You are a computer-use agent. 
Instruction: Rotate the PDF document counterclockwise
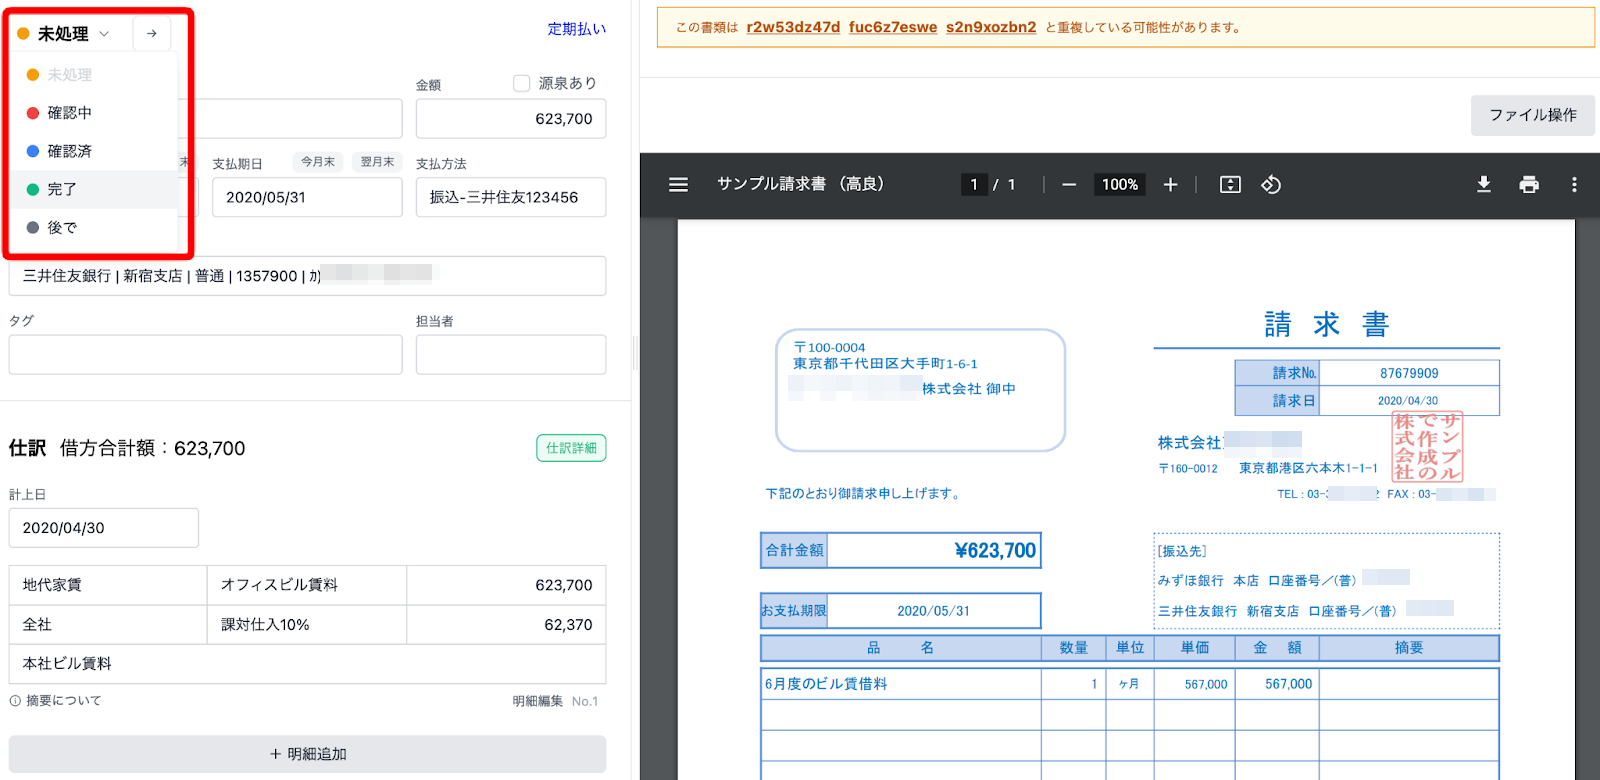coord(1271,185)
